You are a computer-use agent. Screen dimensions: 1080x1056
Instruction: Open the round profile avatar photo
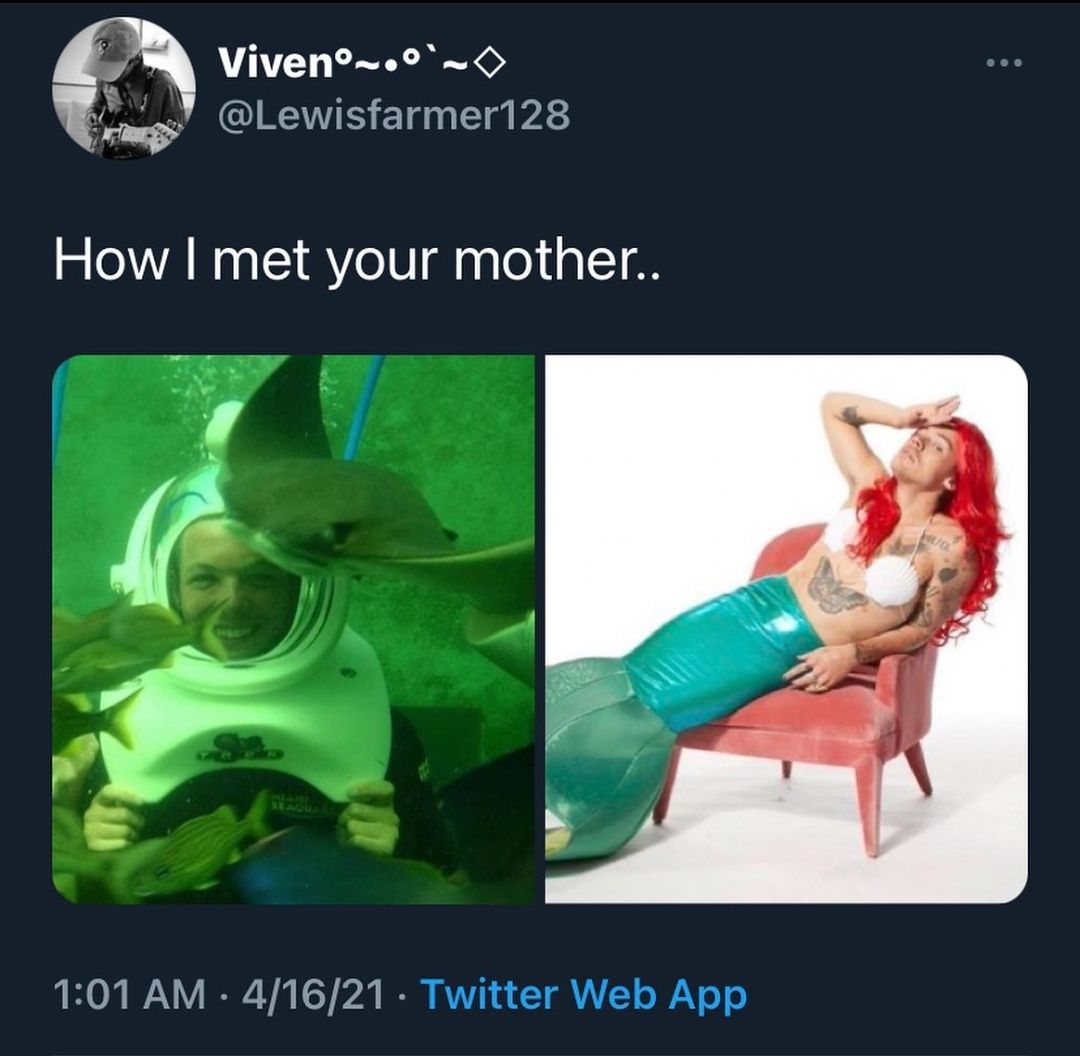[x=124, y=88]
